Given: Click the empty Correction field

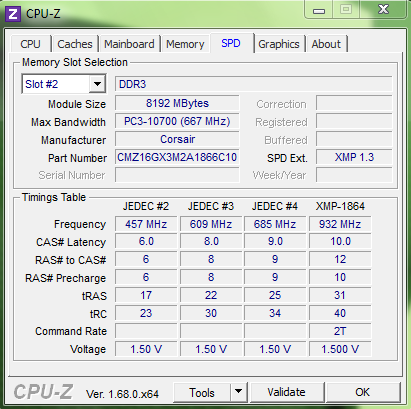Looking at the screenshot, I should 354,103.
